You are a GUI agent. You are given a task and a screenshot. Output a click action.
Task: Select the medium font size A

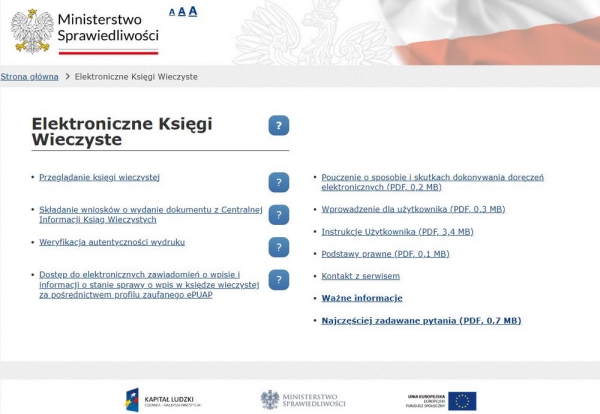coord(181,12)
